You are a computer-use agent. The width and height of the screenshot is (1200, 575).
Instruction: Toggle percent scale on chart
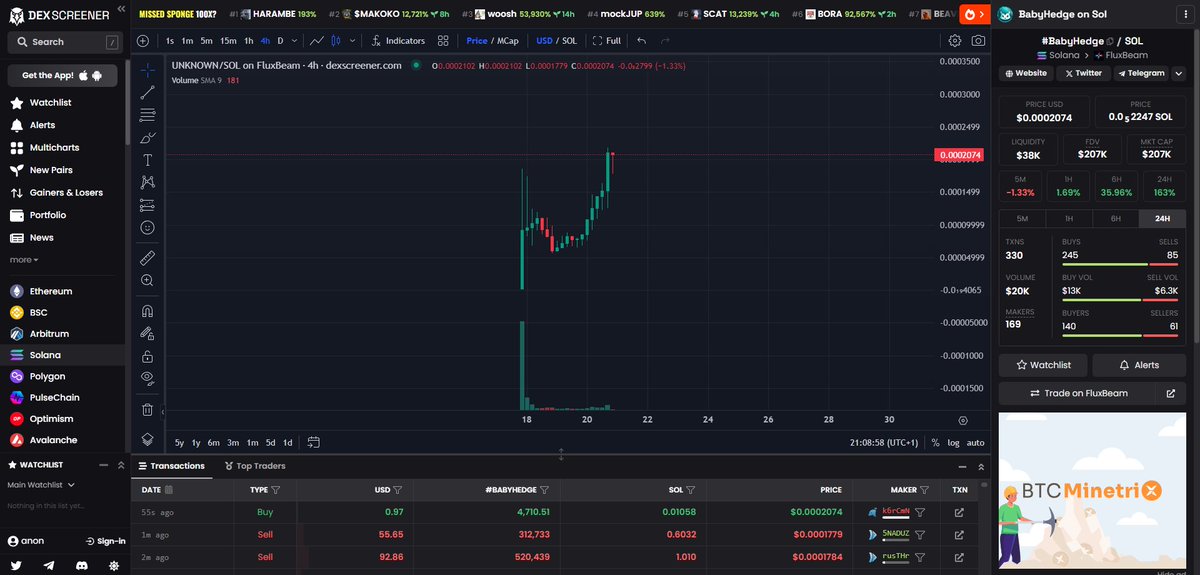935,442
